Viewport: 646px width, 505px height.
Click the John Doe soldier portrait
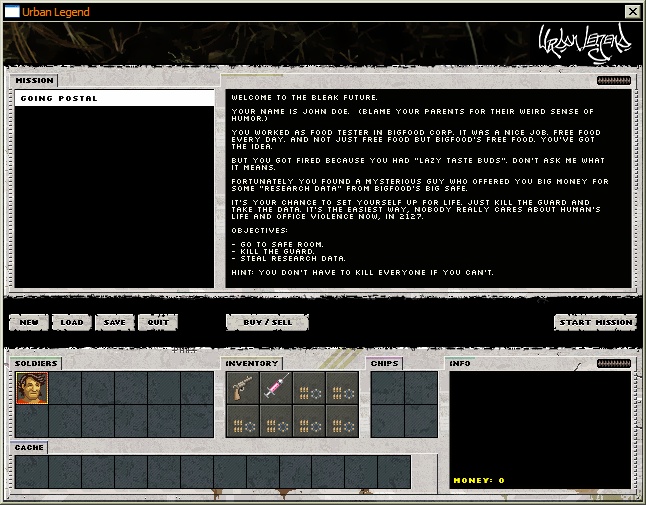[32, 388]
